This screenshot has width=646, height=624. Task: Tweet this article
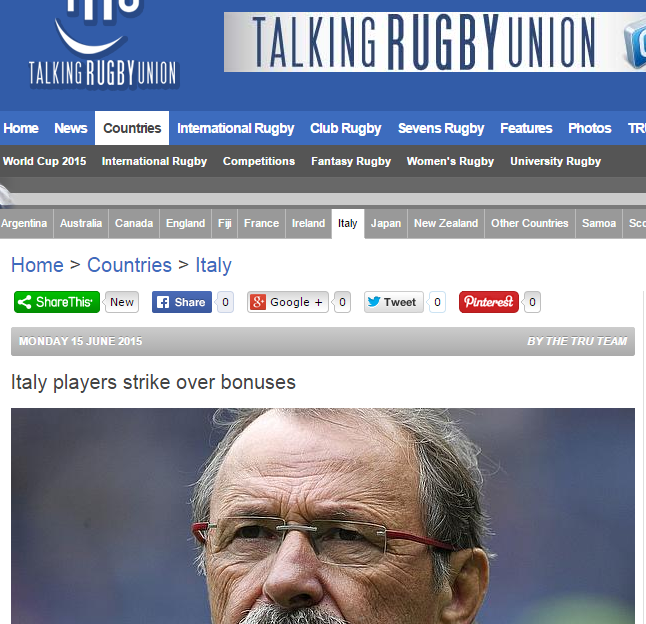tap(393, 302)
